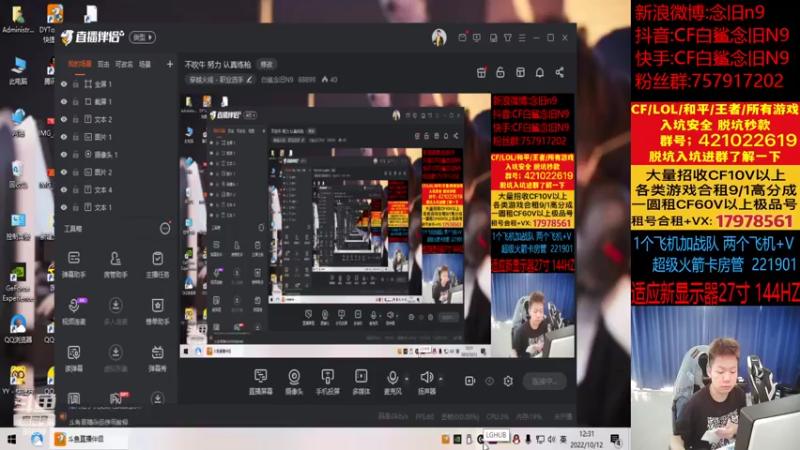This screenshot has width=800, height=450.
Task: Click the stream preview canvas
Action: 377,225
